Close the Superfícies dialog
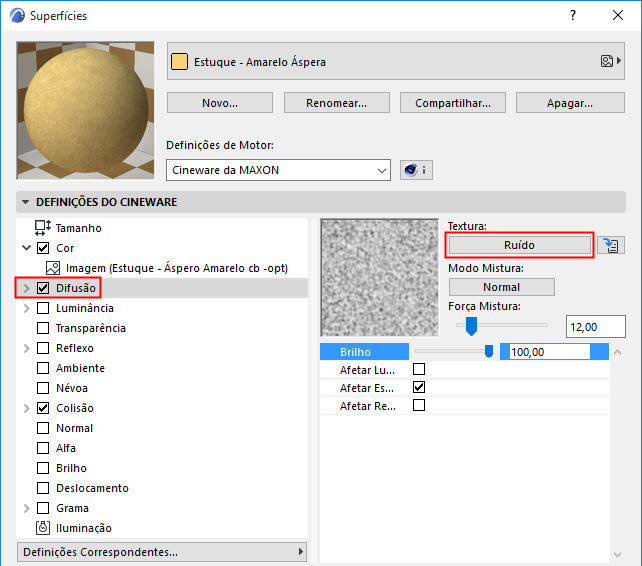The width and height of the screenshot is (642, 566). [618, 16]
